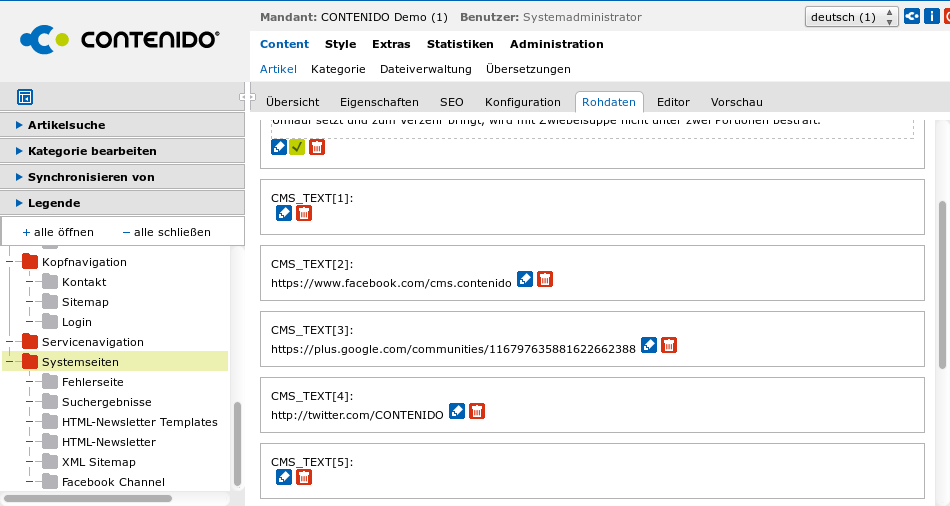This screenshot has width=950, height=506.
Task: Select the Kopfnavigation folder in tree
Action: point(84,262)
